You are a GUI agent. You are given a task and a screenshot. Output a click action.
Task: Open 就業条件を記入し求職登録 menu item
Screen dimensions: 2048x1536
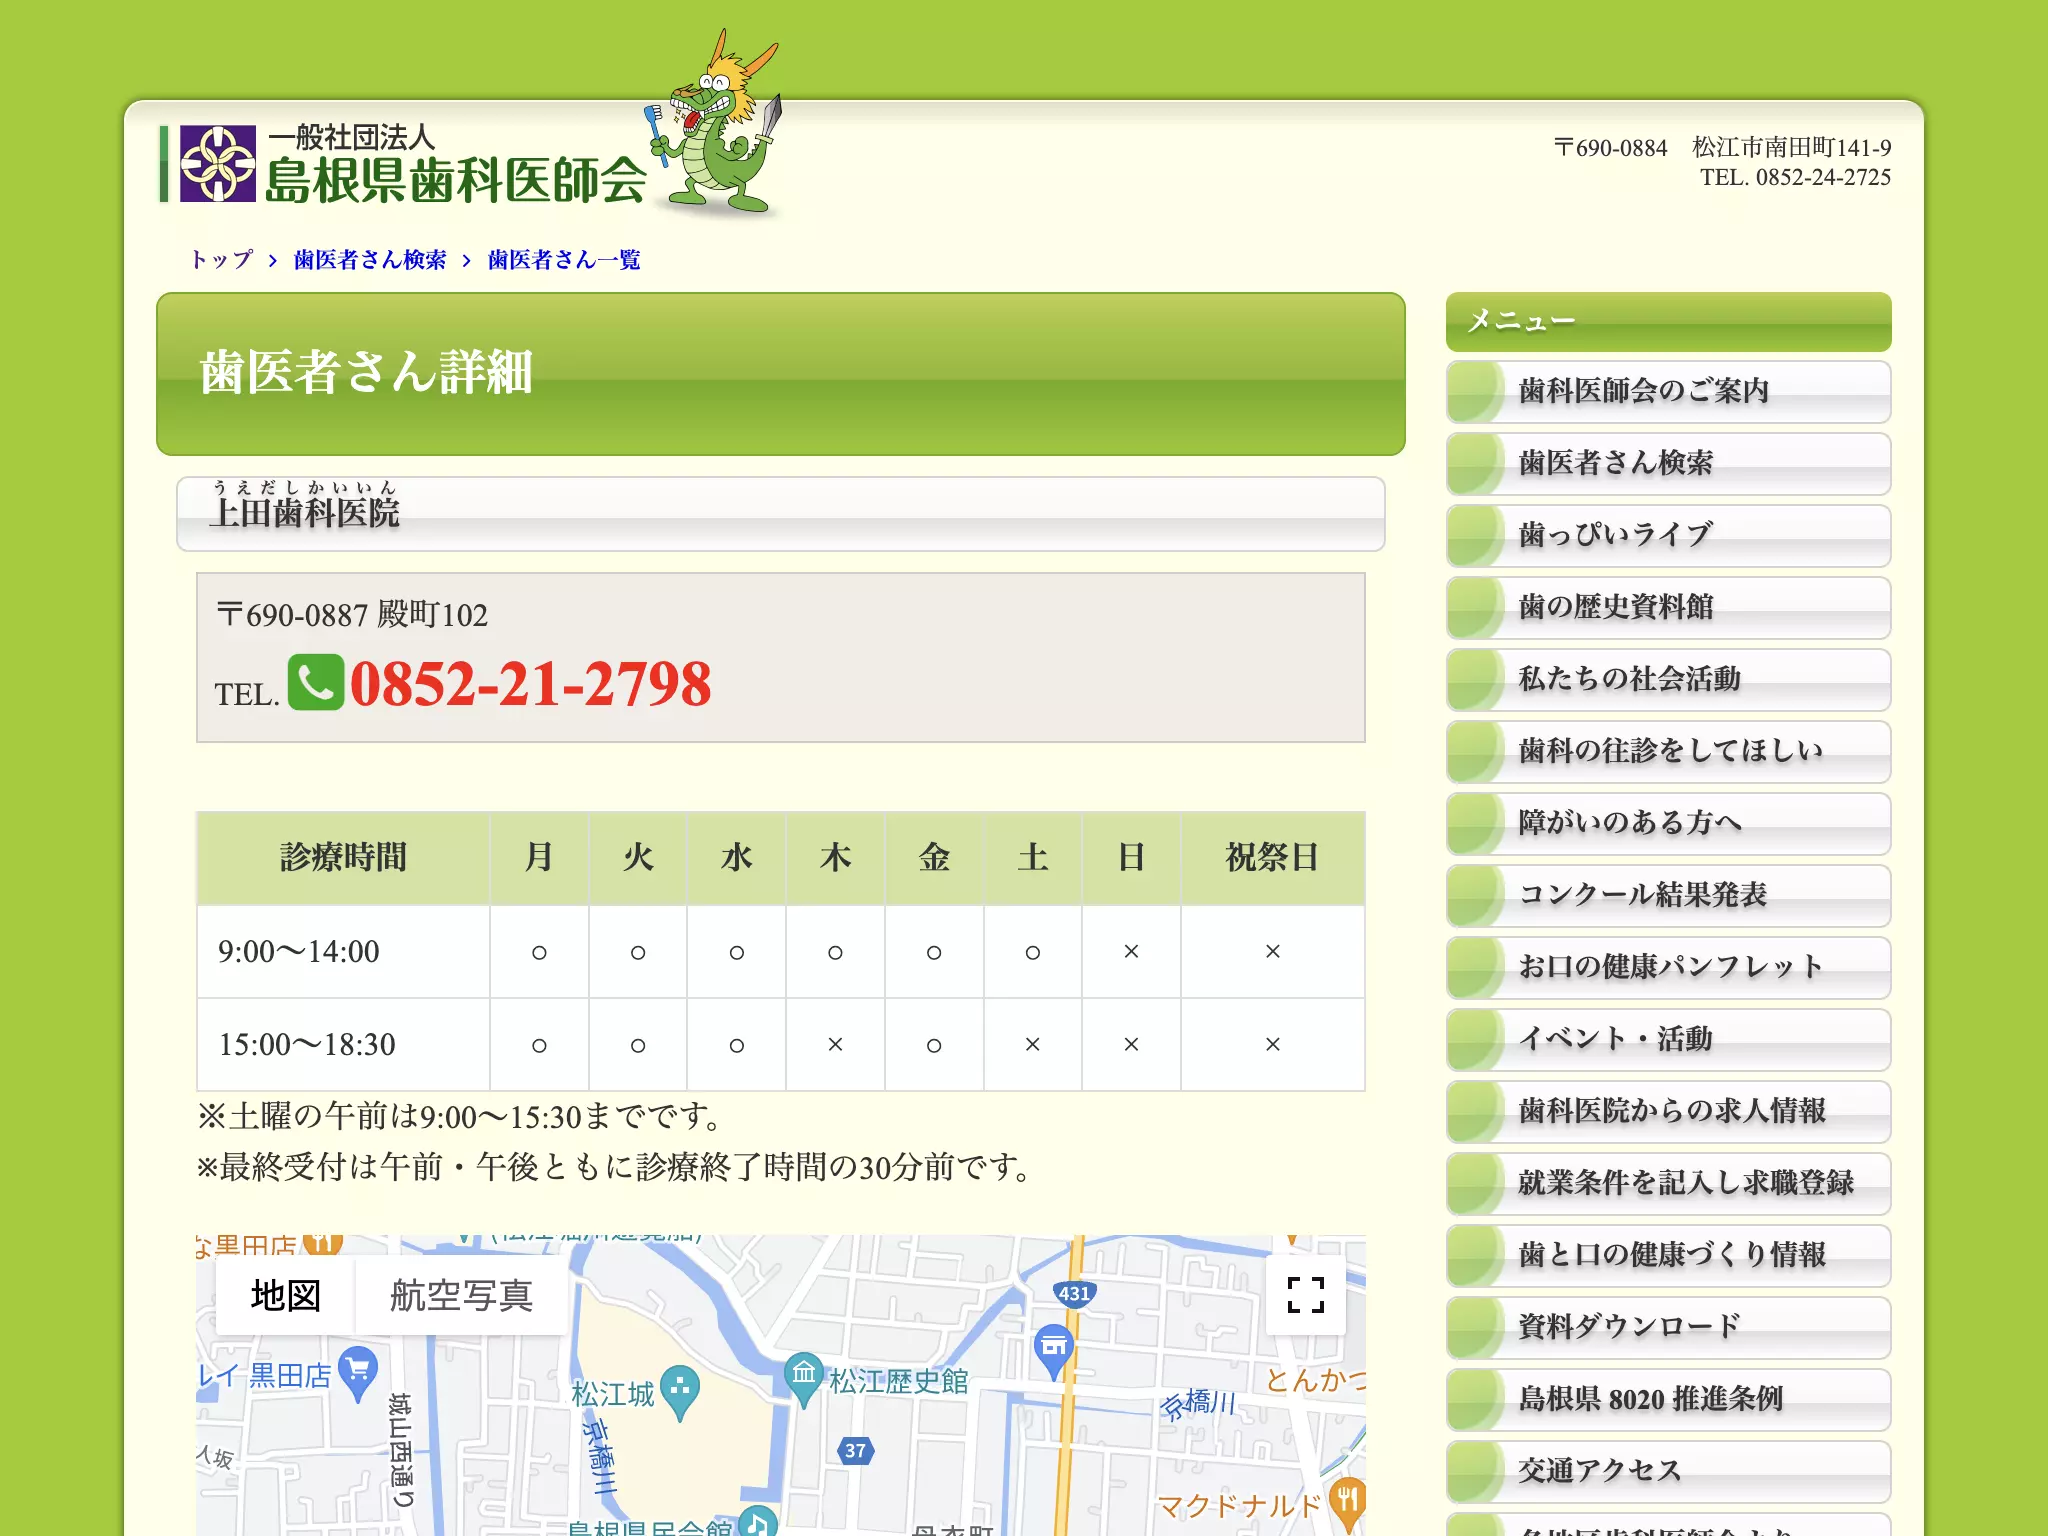(x=1668, y=1183)
